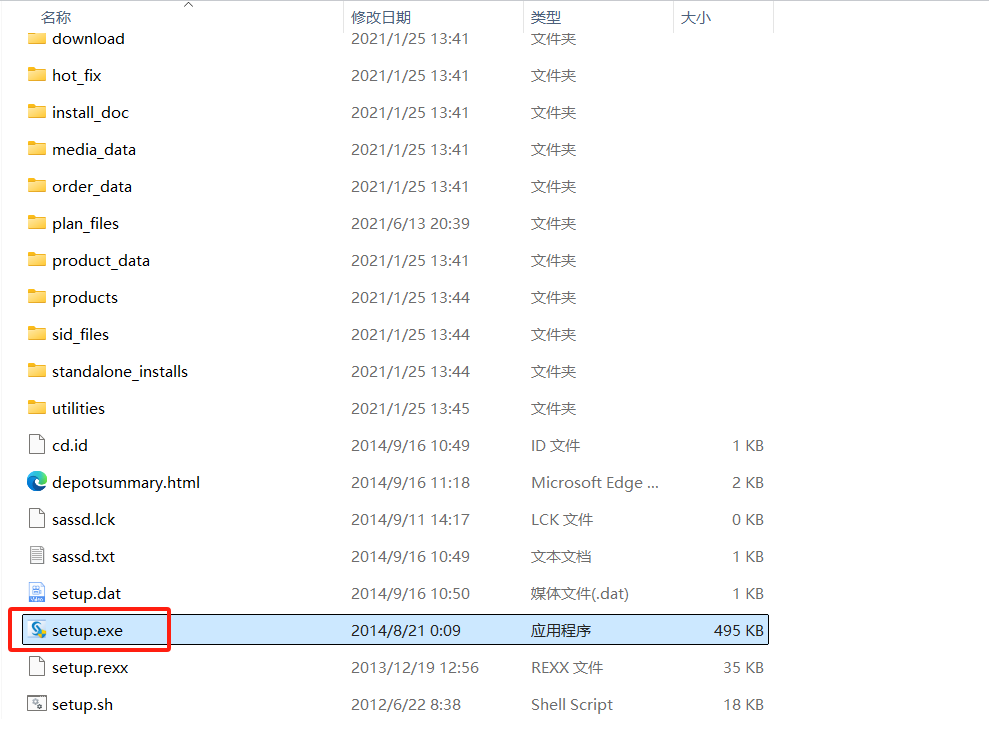Select the folder name utilities
The image size is (989, 737).
(x=78, y=408)
